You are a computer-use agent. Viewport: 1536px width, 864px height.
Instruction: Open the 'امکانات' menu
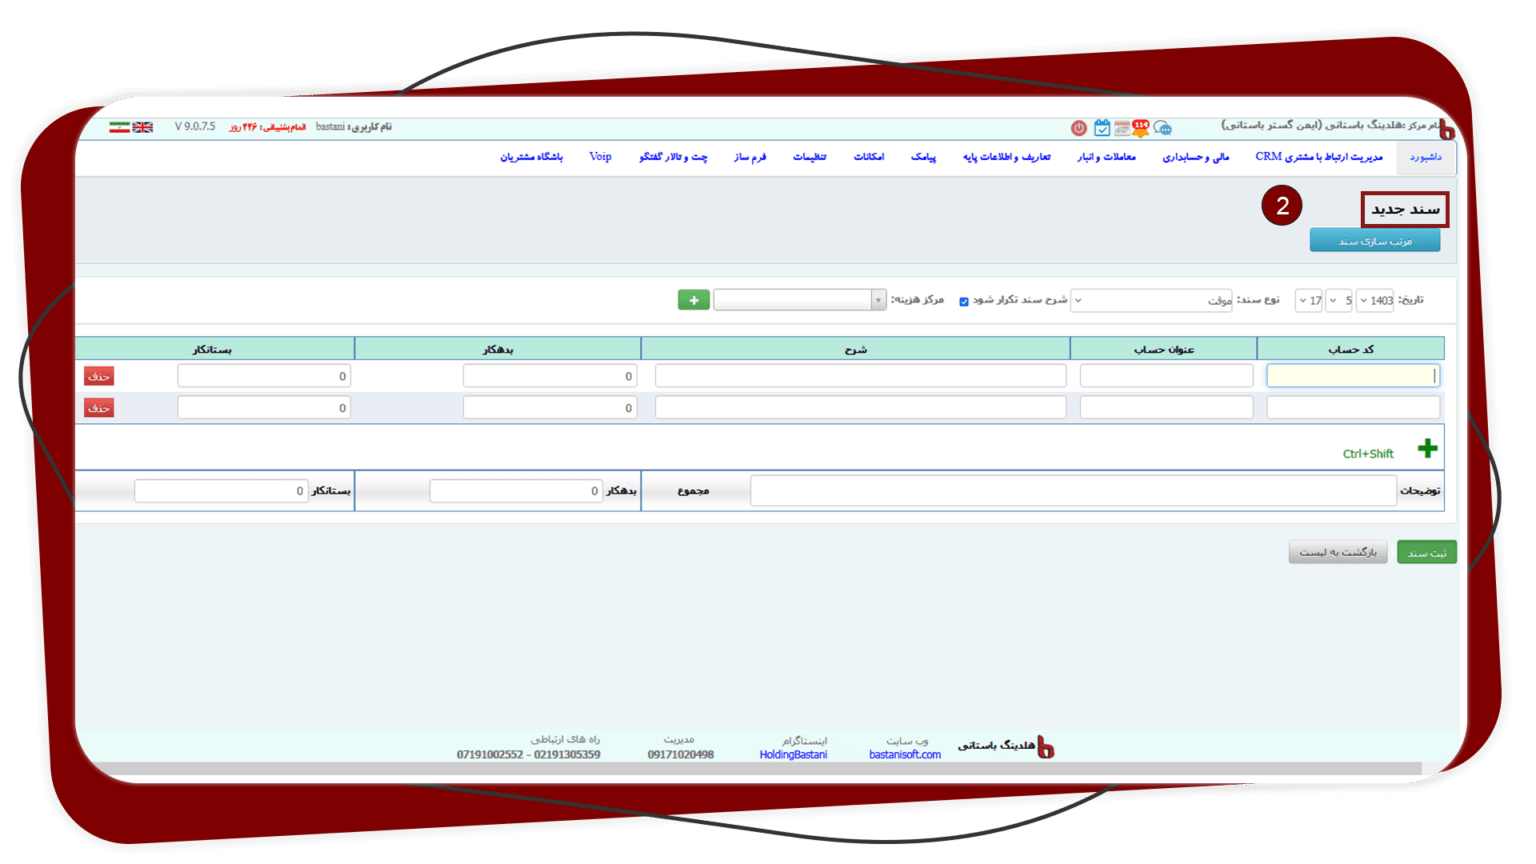click(x=868, y=157)
